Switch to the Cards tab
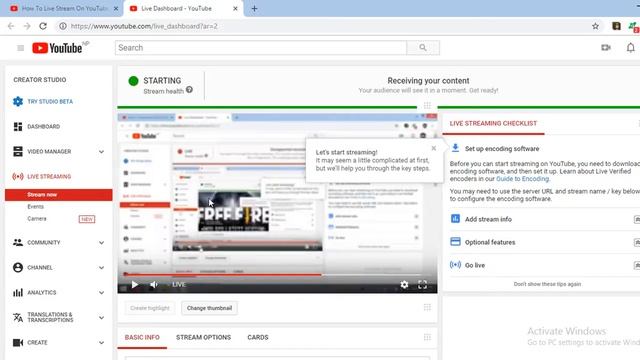Screen dimensions: 640x360 point(258,338)
